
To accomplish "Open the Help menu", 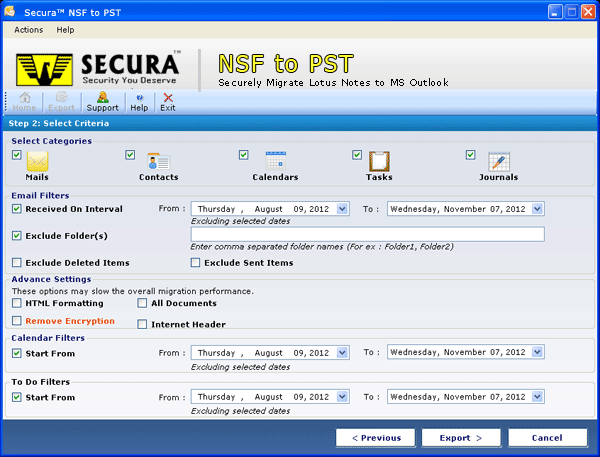I will pos(65,30).
